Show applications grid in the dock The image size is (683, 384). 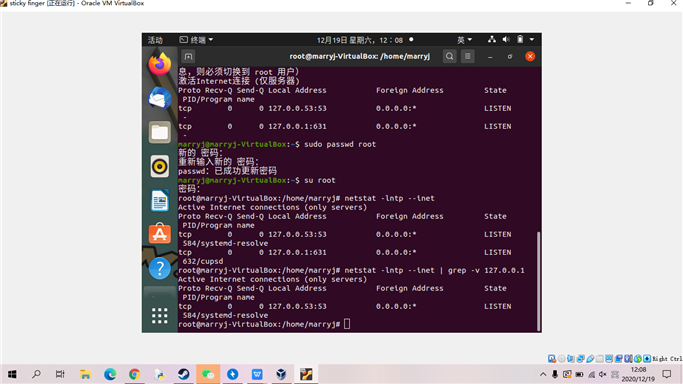[x=159, y=316]
